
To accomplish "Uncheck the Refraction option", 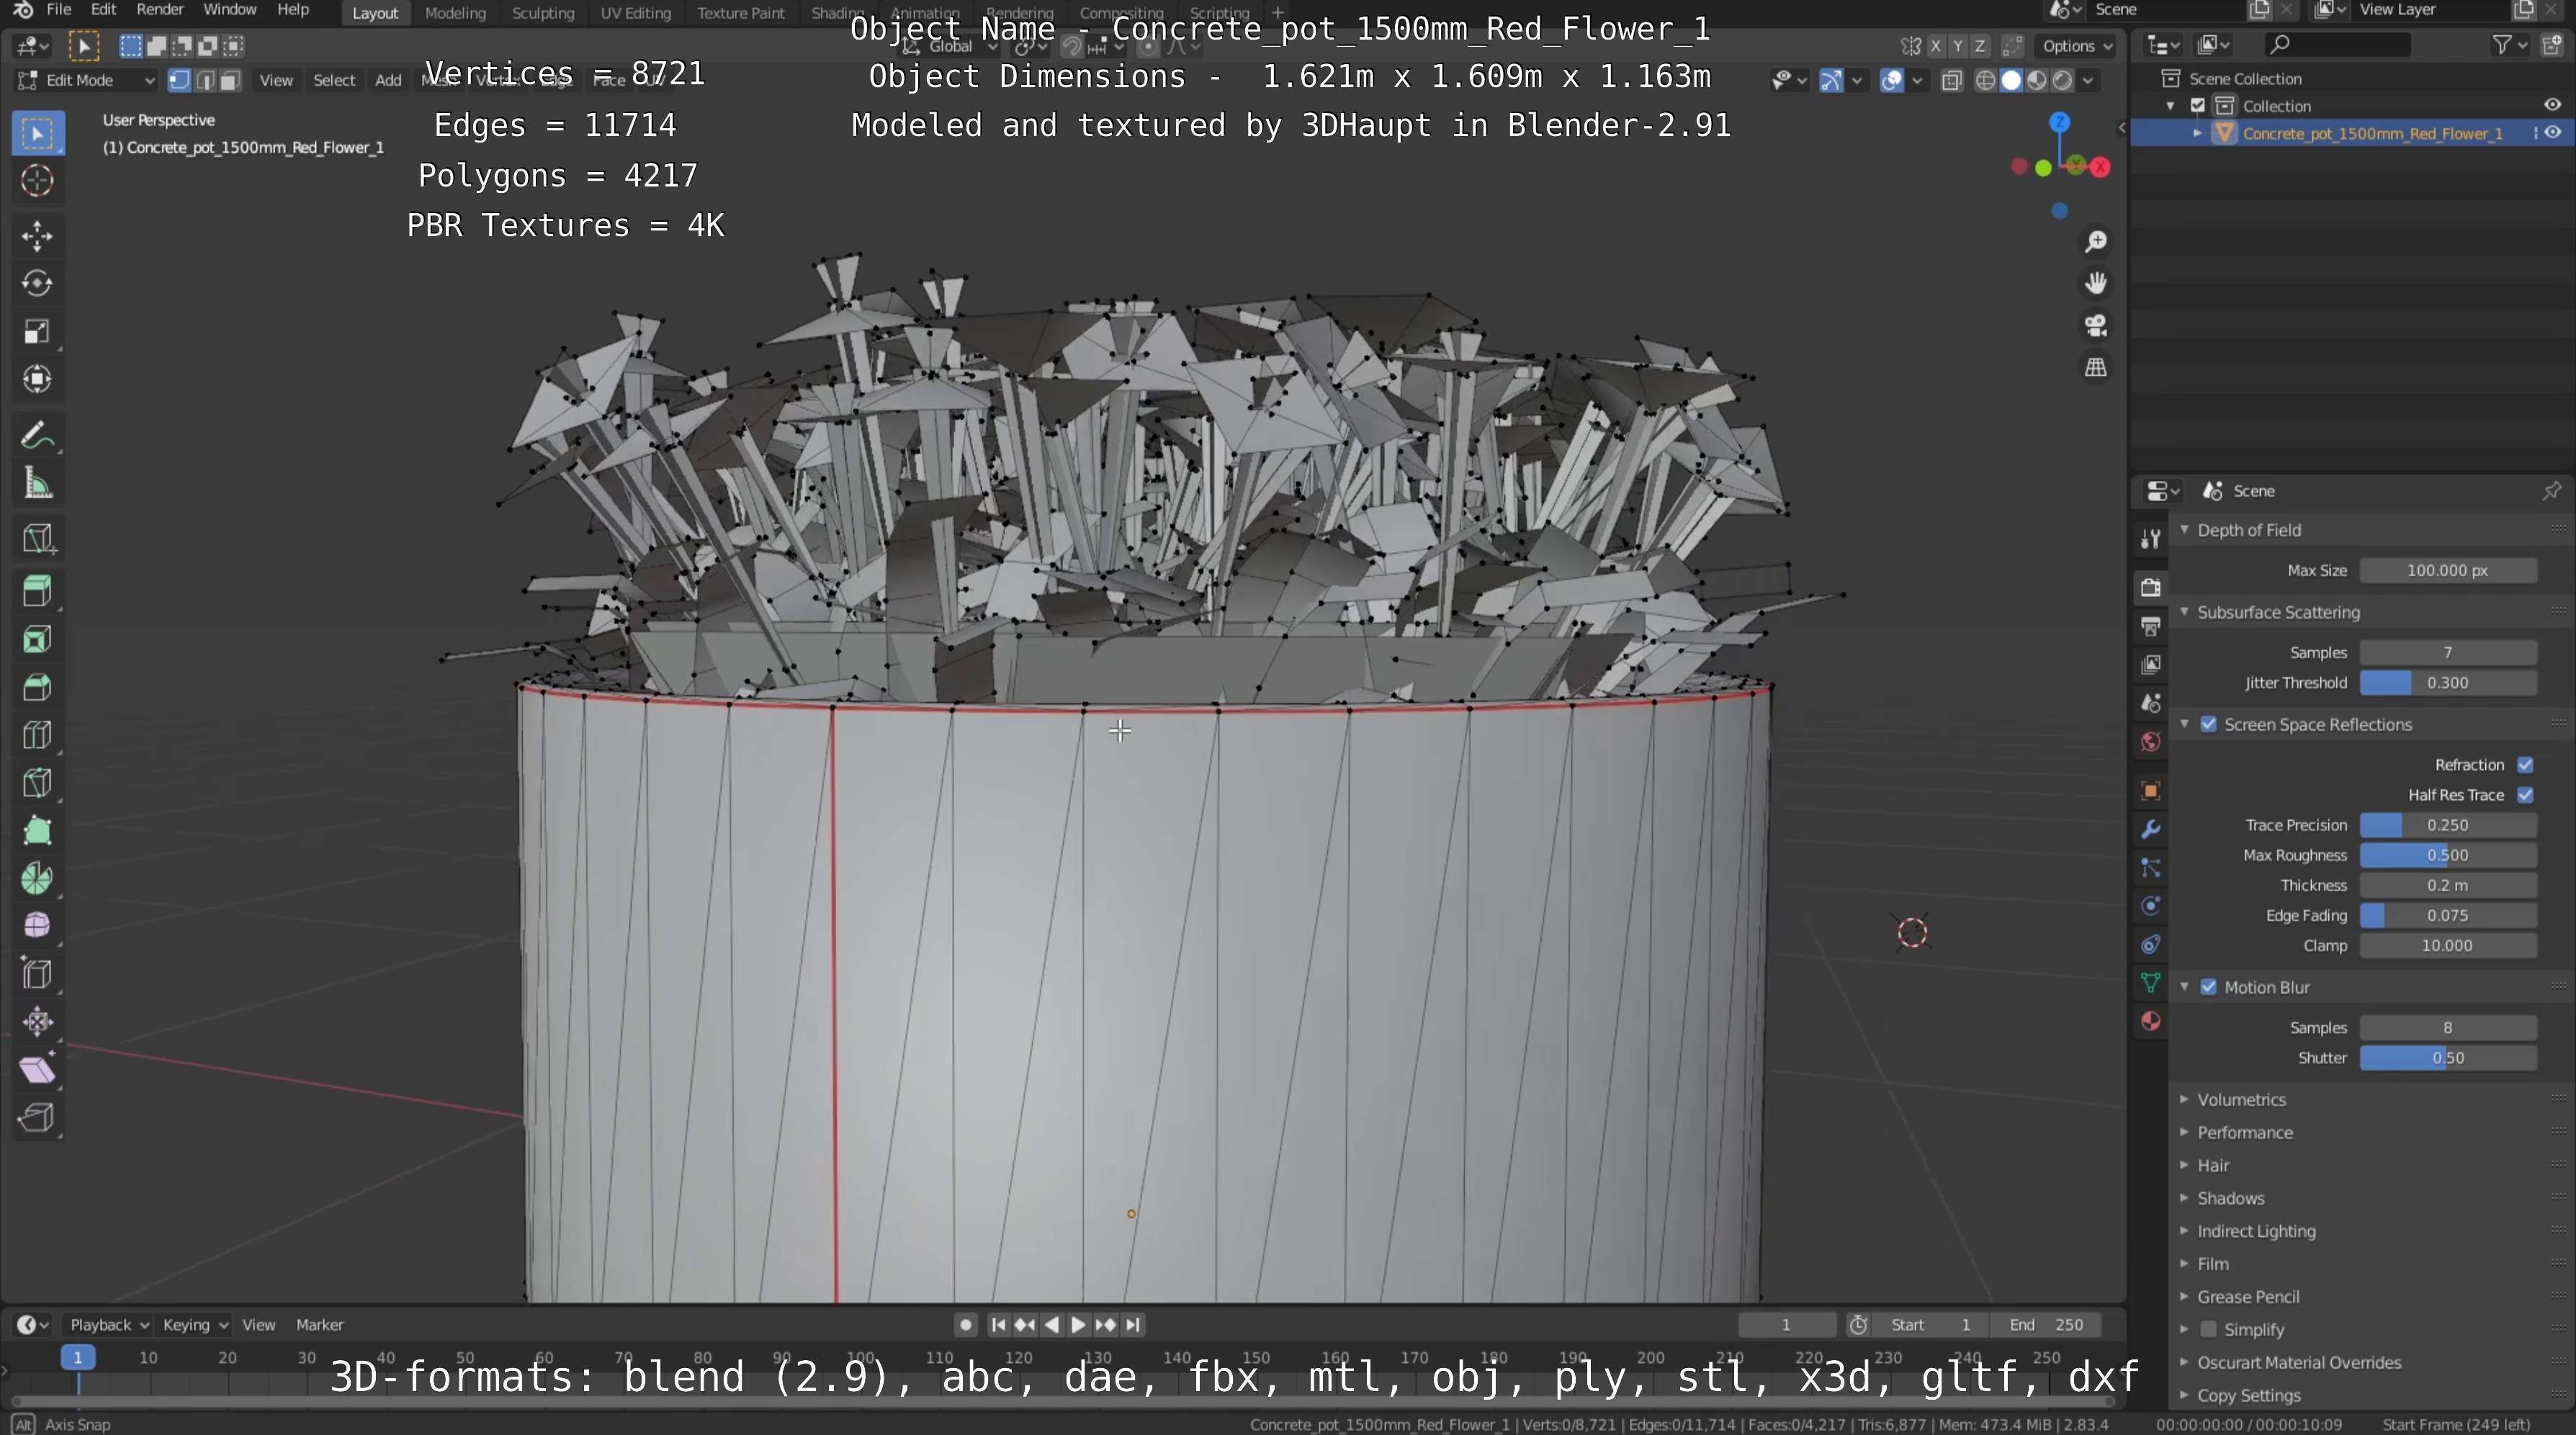I will coord(2525,765).
